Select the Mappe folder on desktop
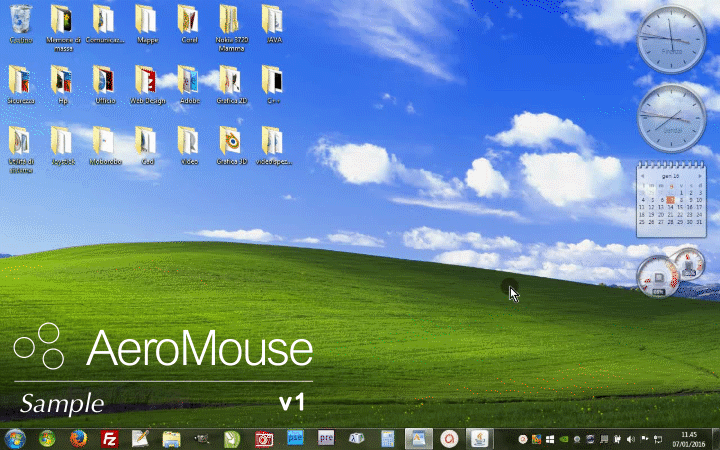 pyautogui.click(x=147, y=24)
